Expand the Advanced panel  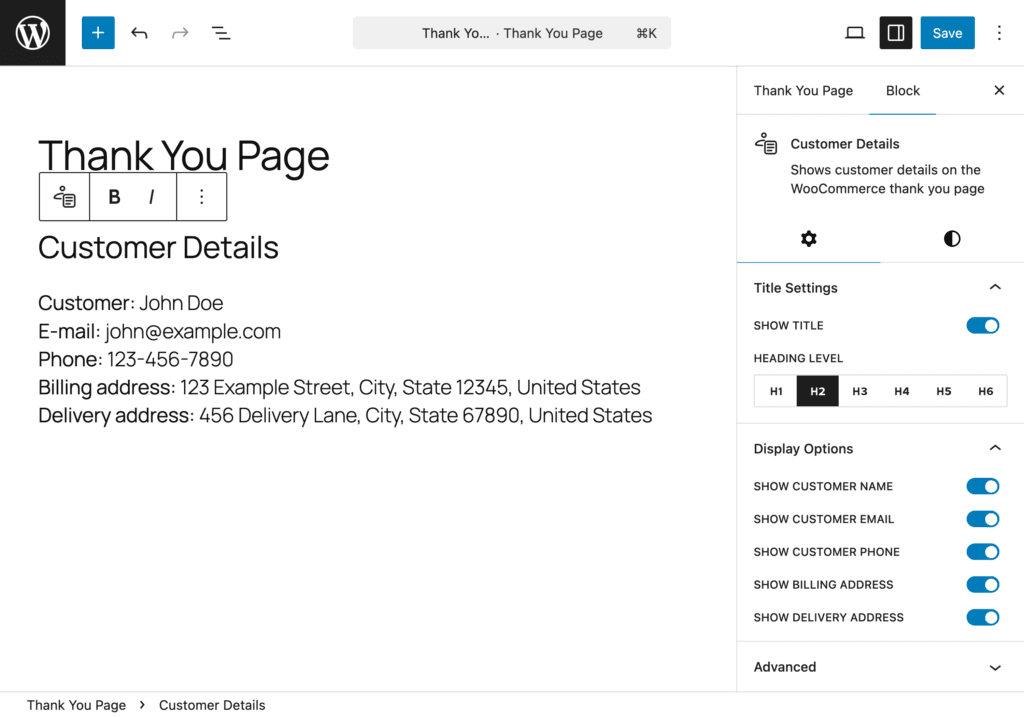pyautogui.click(x=994, y=667)
